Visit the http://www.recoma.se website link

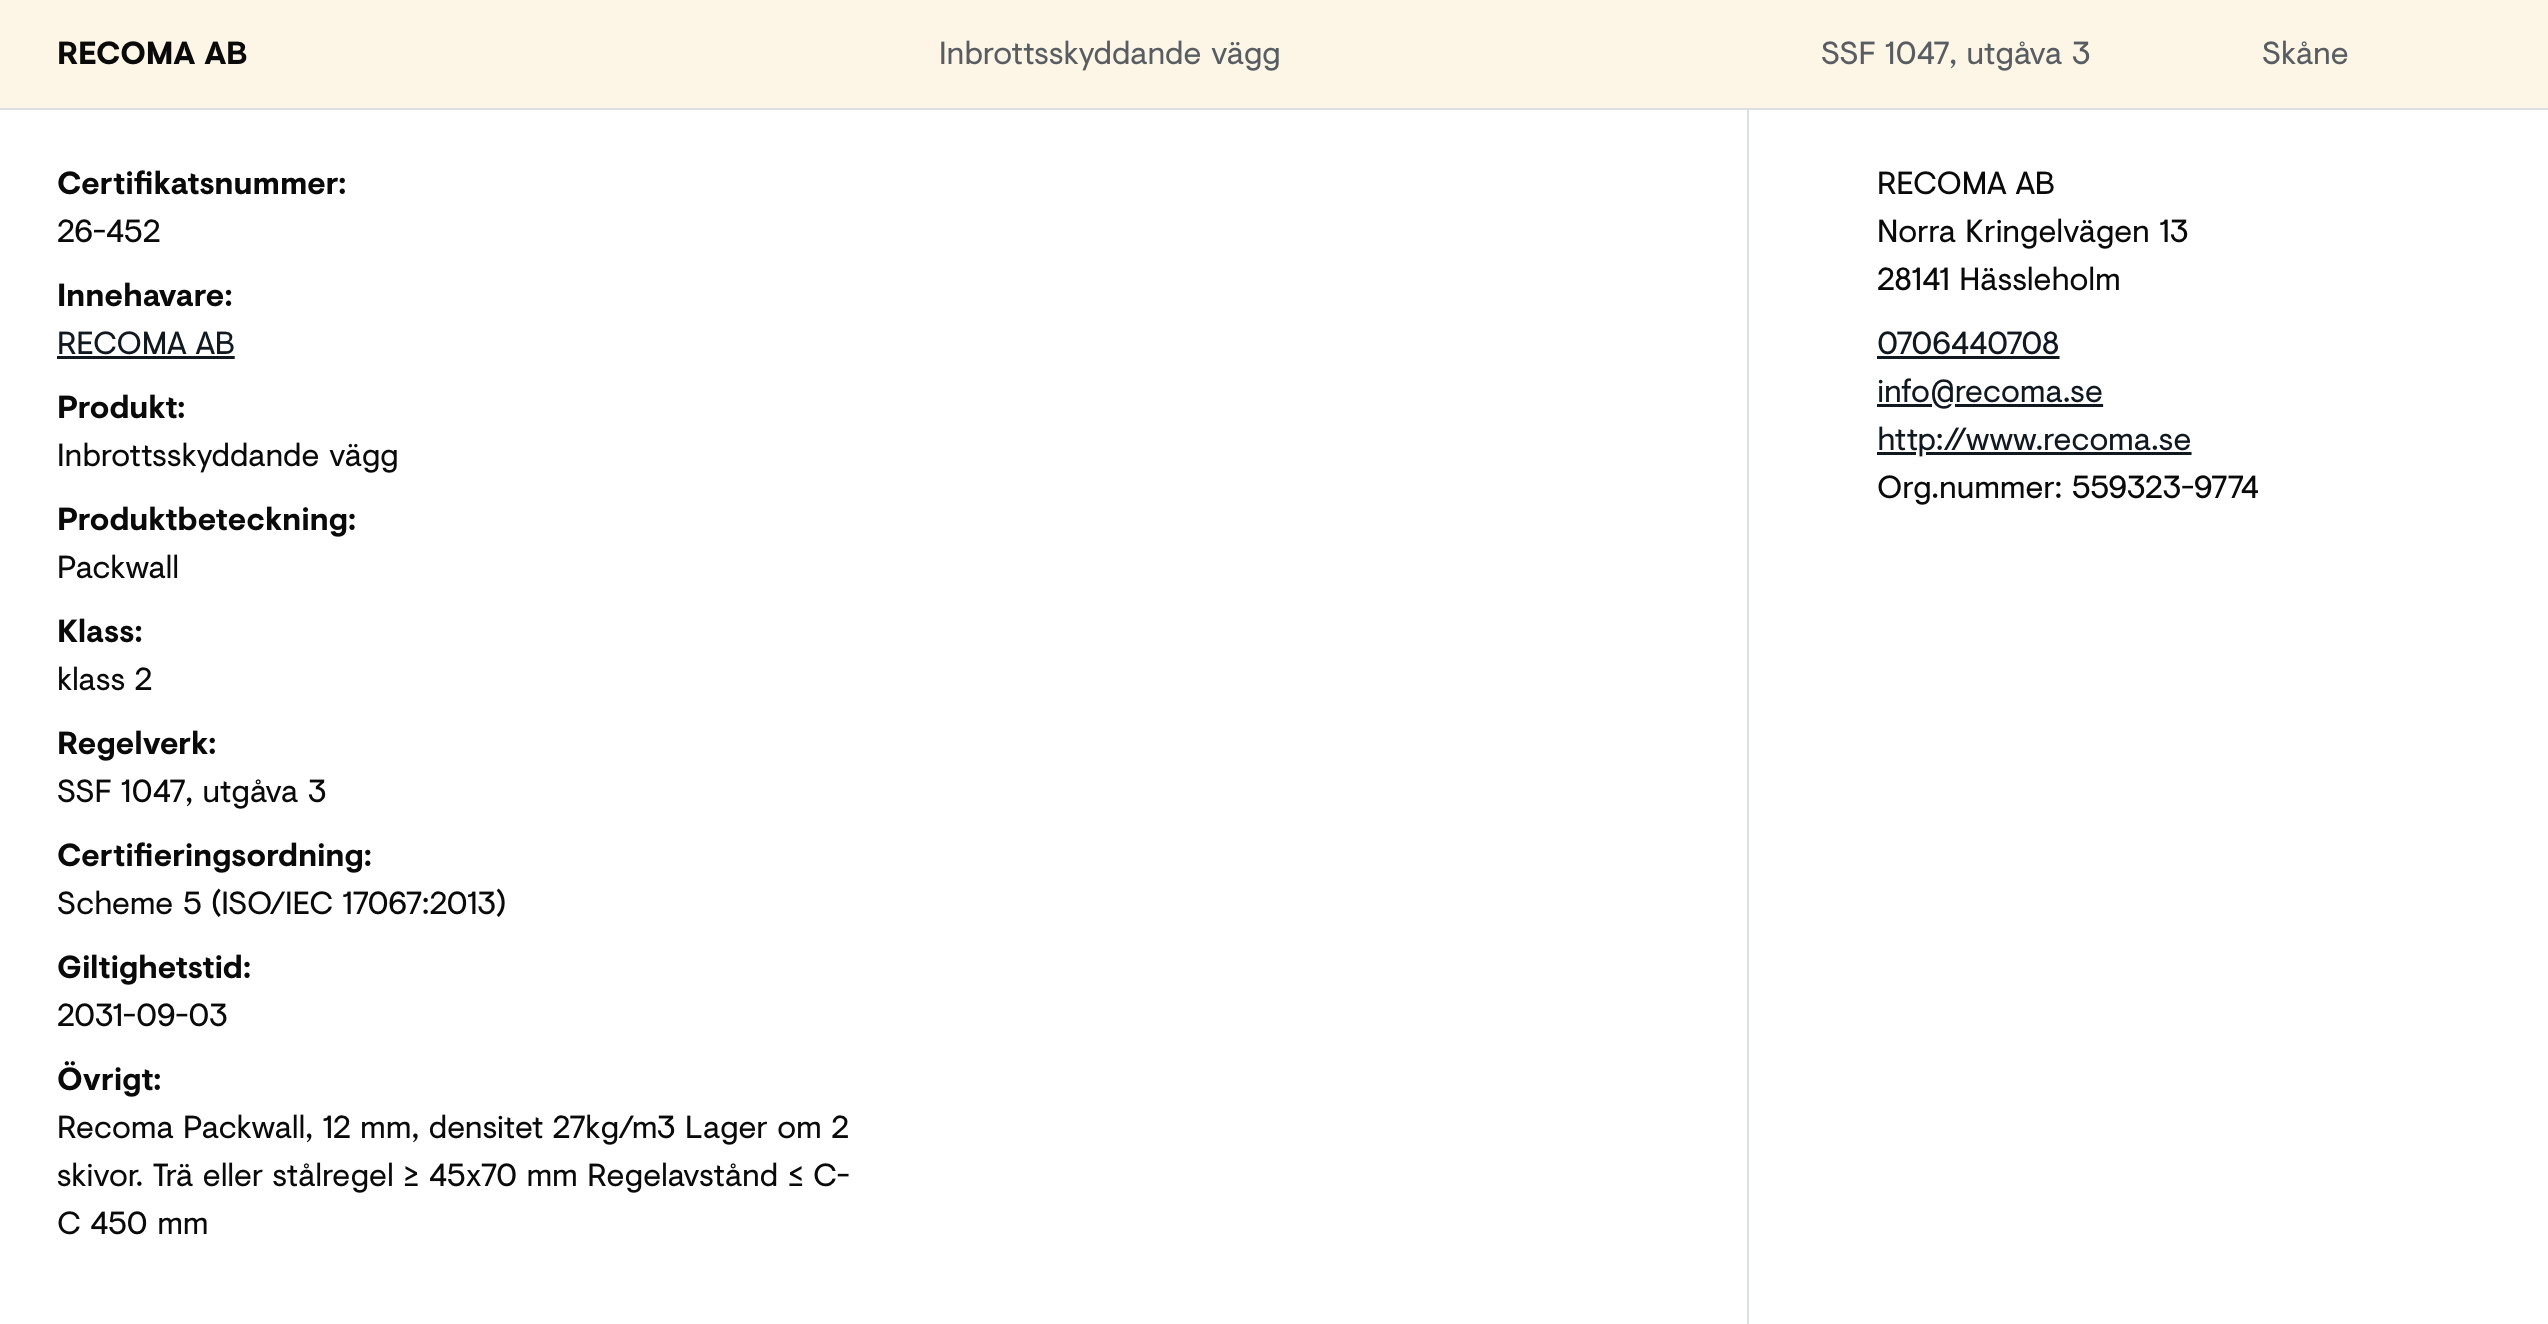pyautogui.click(x=2034, y=439)
